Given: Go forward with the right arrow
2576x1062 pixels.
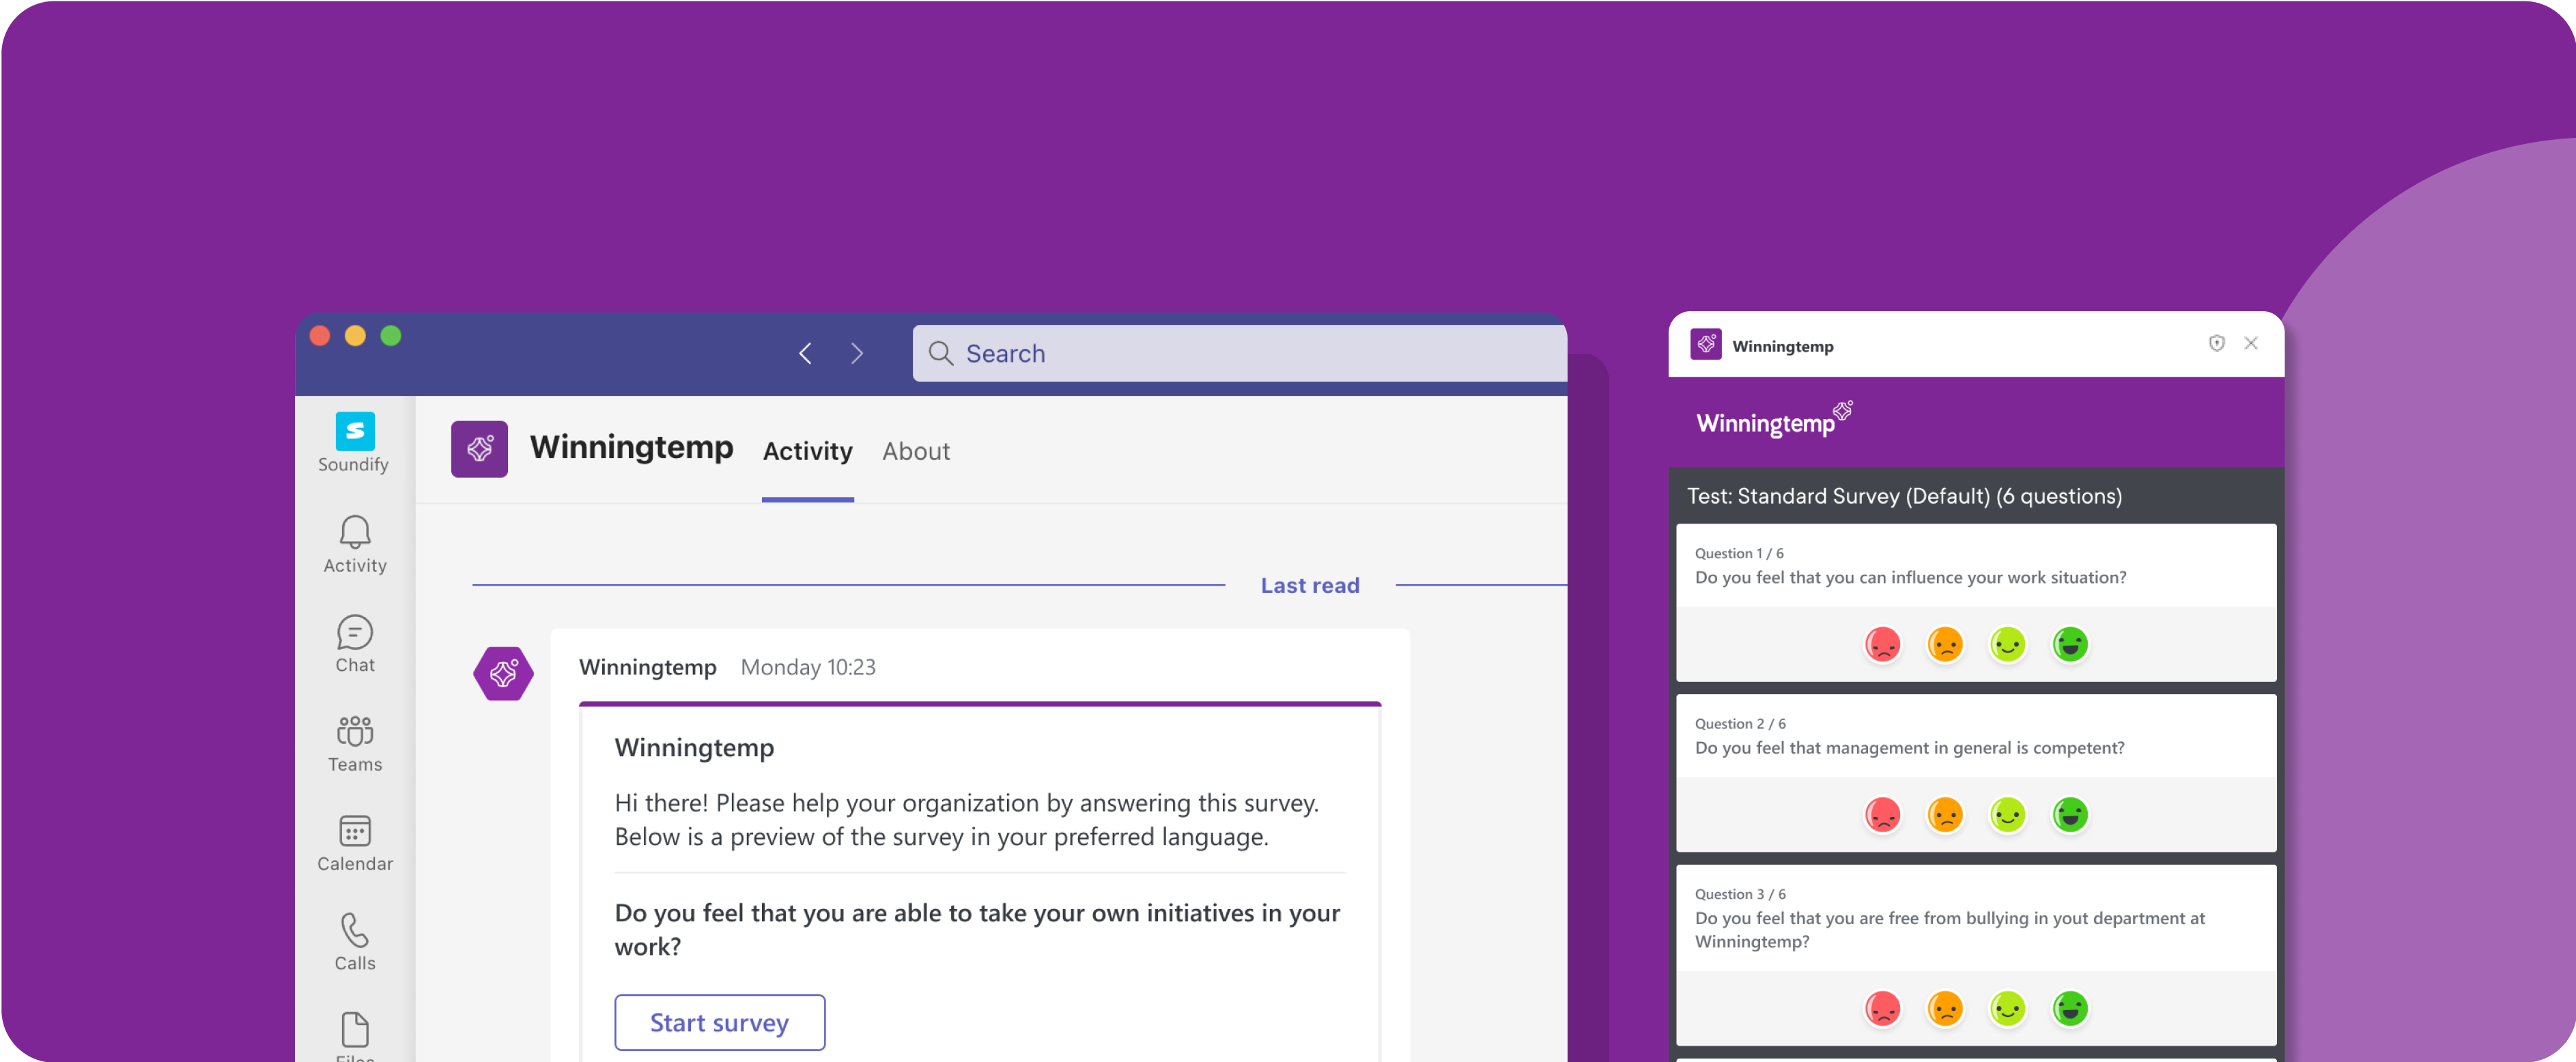Looking at the screenshot, I should point(857,353).
